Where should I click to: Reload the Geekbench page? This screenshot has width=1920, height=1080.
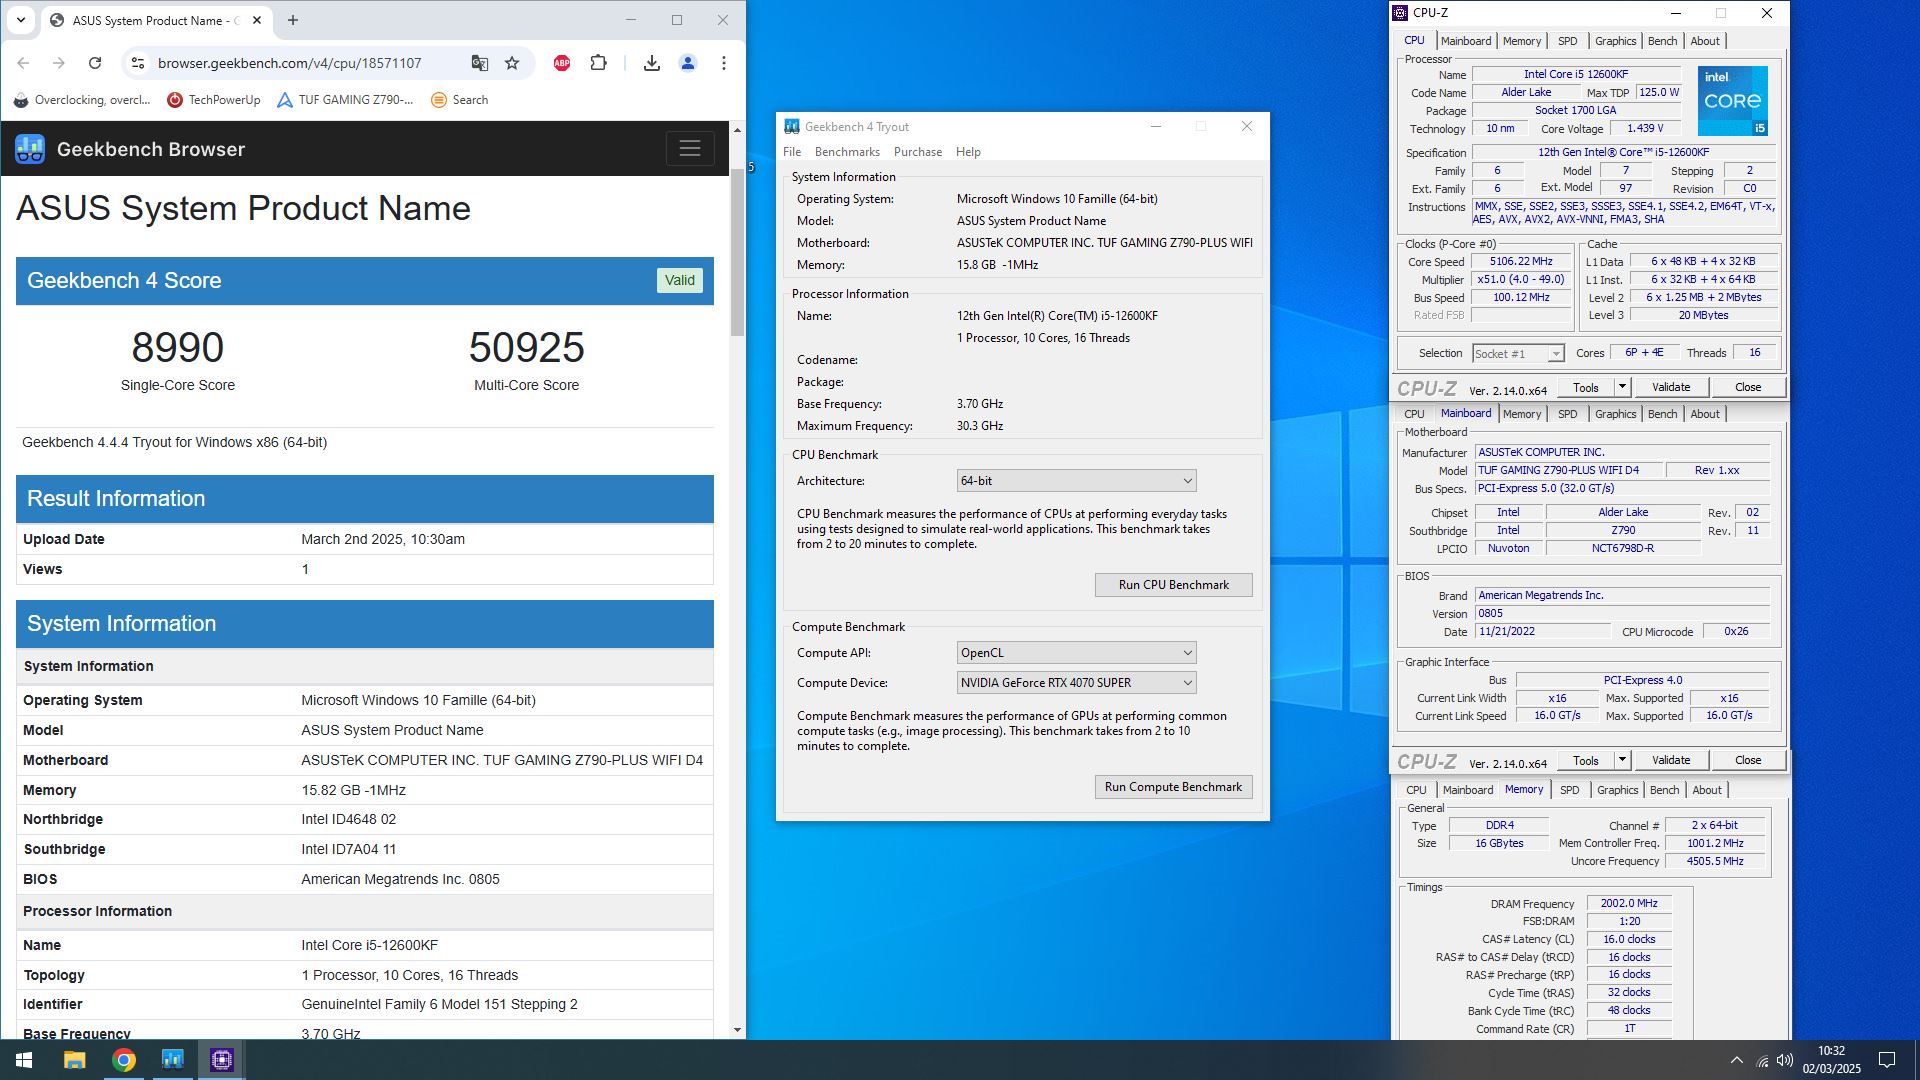click(95, 63)
